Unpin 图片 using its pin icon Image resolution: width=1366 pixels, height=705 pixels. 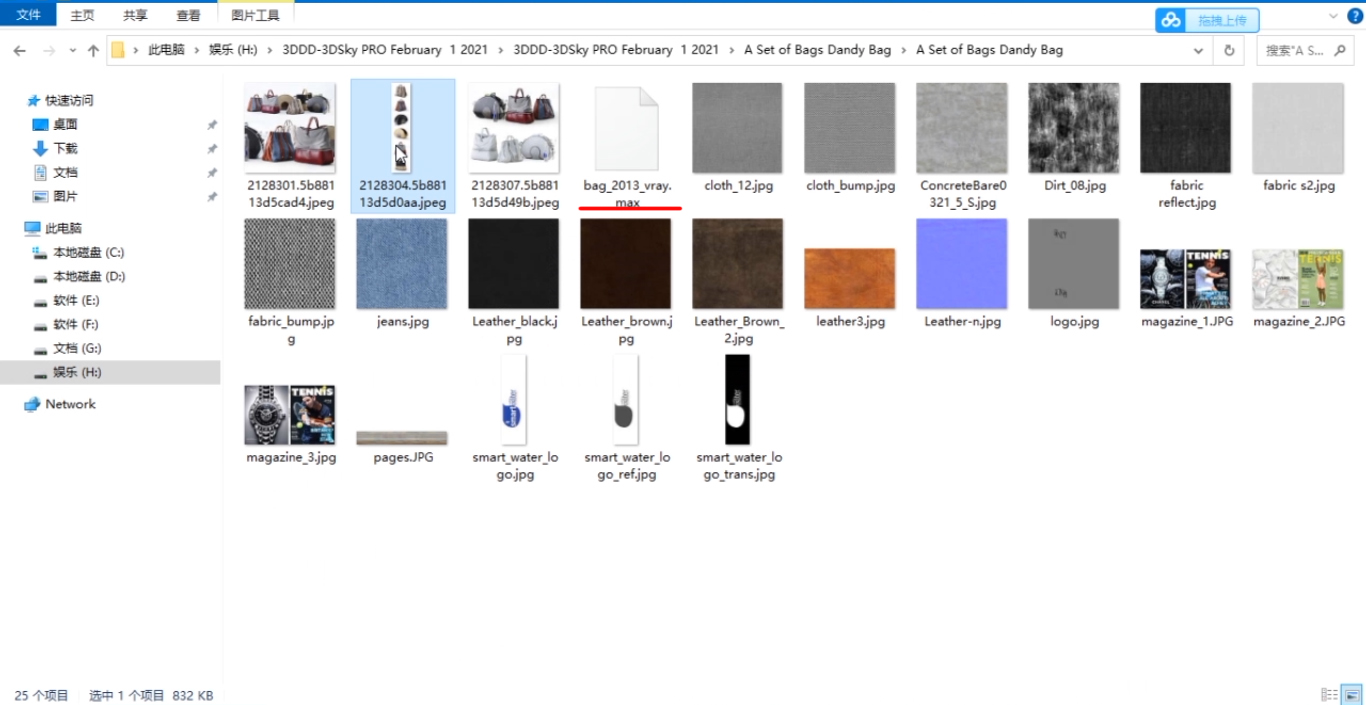coord(211,197)
